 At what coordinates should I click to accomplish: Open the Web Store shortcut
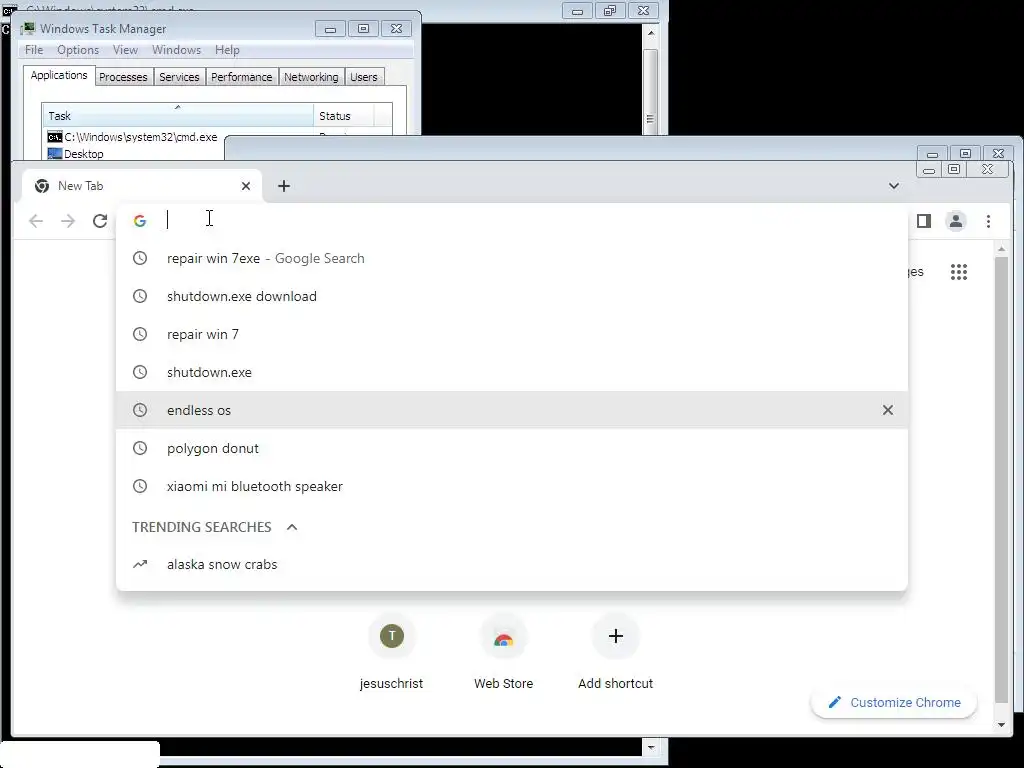click(504, 654)
